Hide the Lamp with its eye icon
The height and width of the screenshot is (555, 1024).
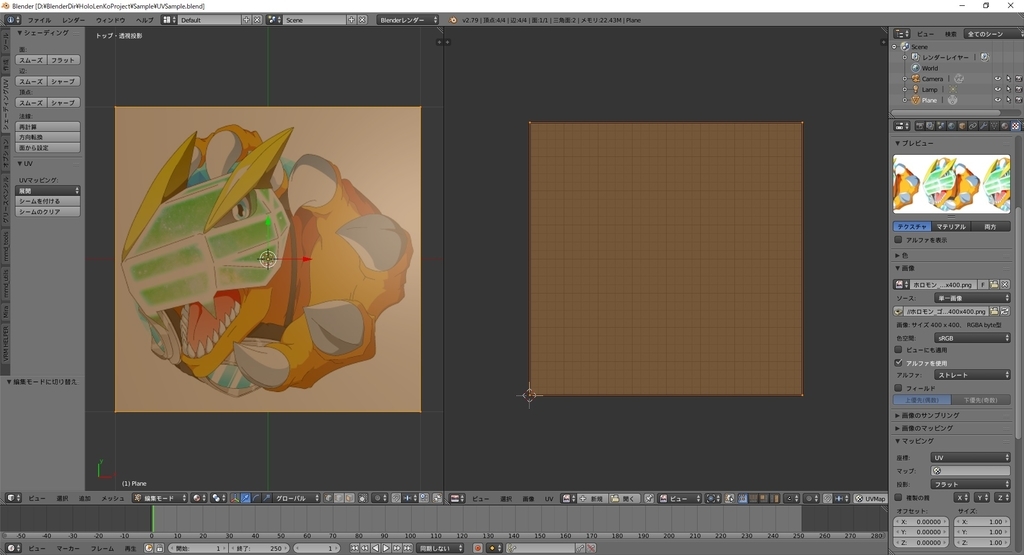(998, 89)
